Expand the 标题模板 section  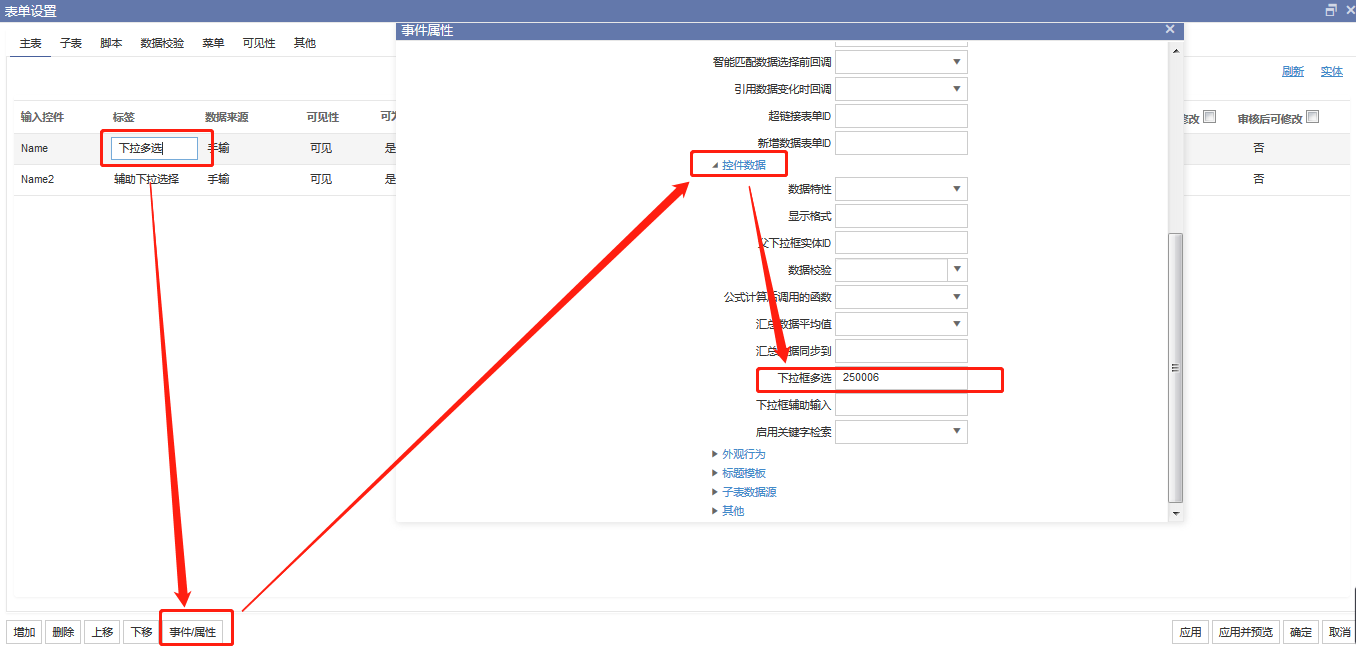744,472
